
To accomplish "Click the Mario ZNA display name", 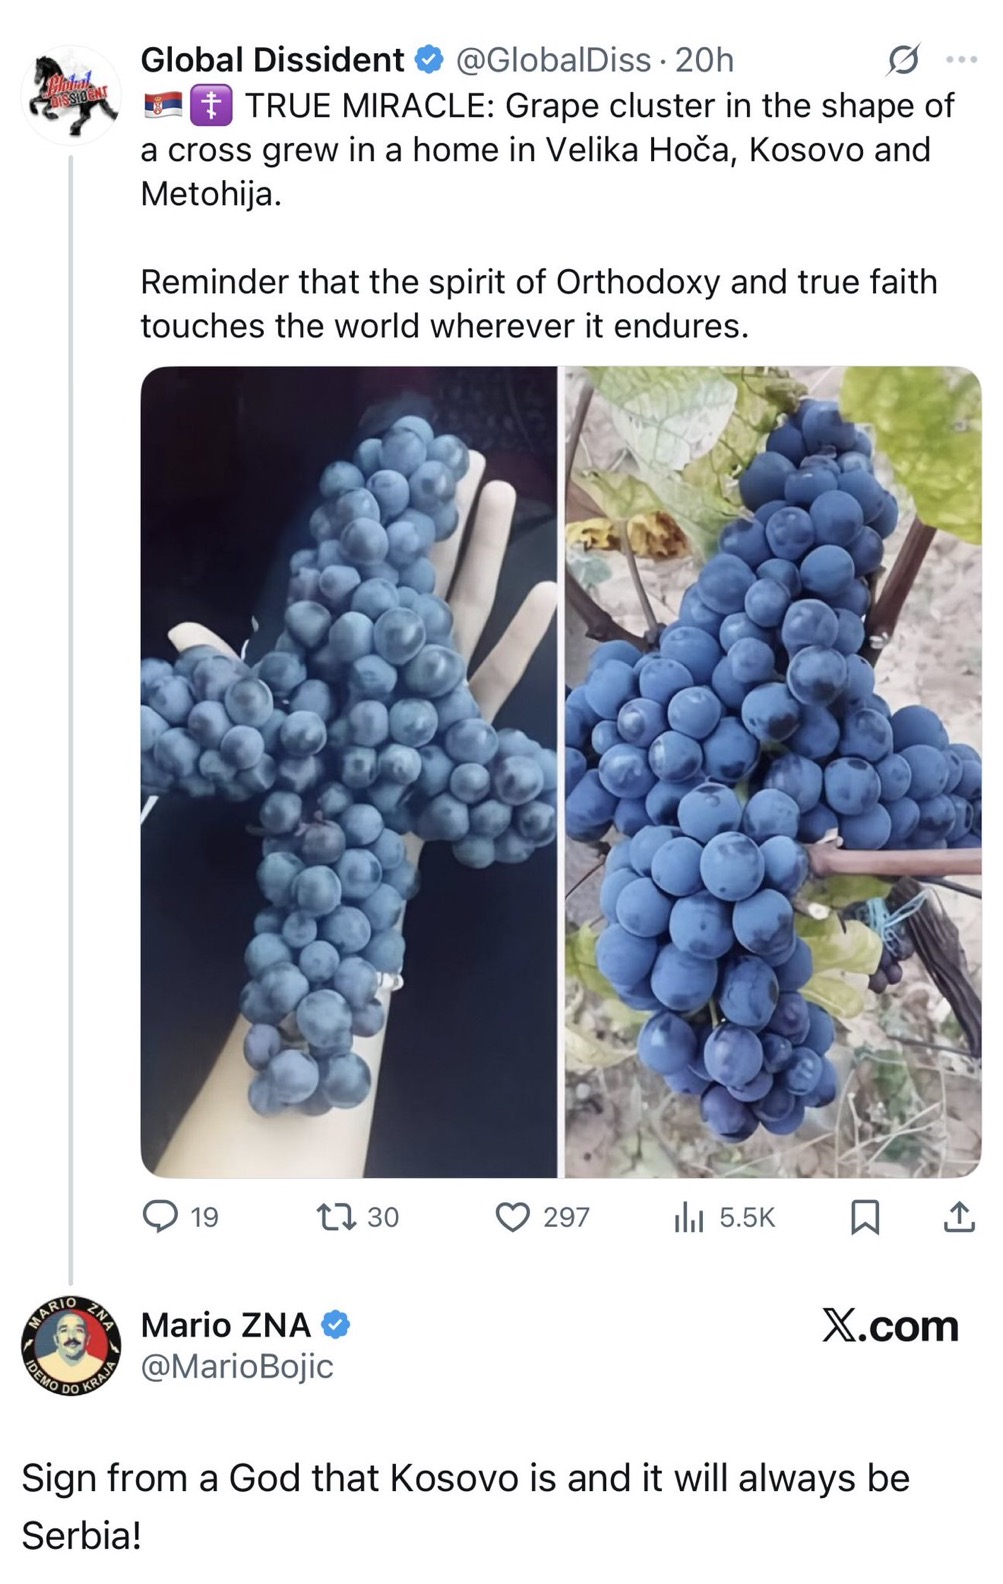I will [x=226, y=1325].
